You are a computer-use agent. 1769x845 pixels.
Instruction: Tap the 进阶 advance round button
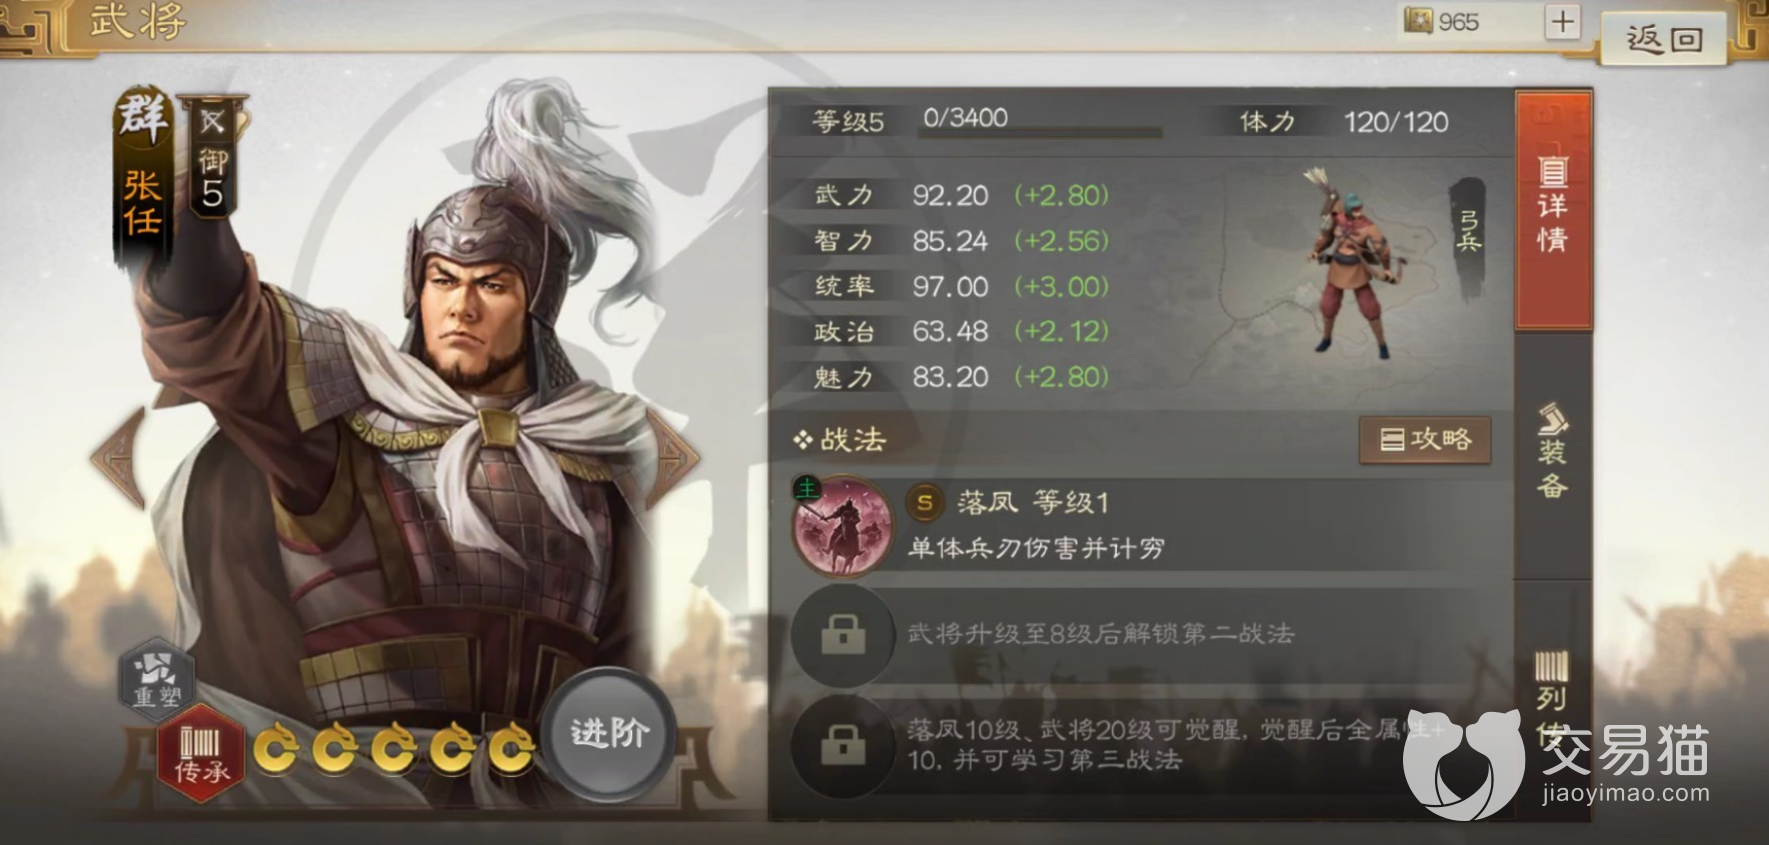pyautogui.click(x=609, y=734)
